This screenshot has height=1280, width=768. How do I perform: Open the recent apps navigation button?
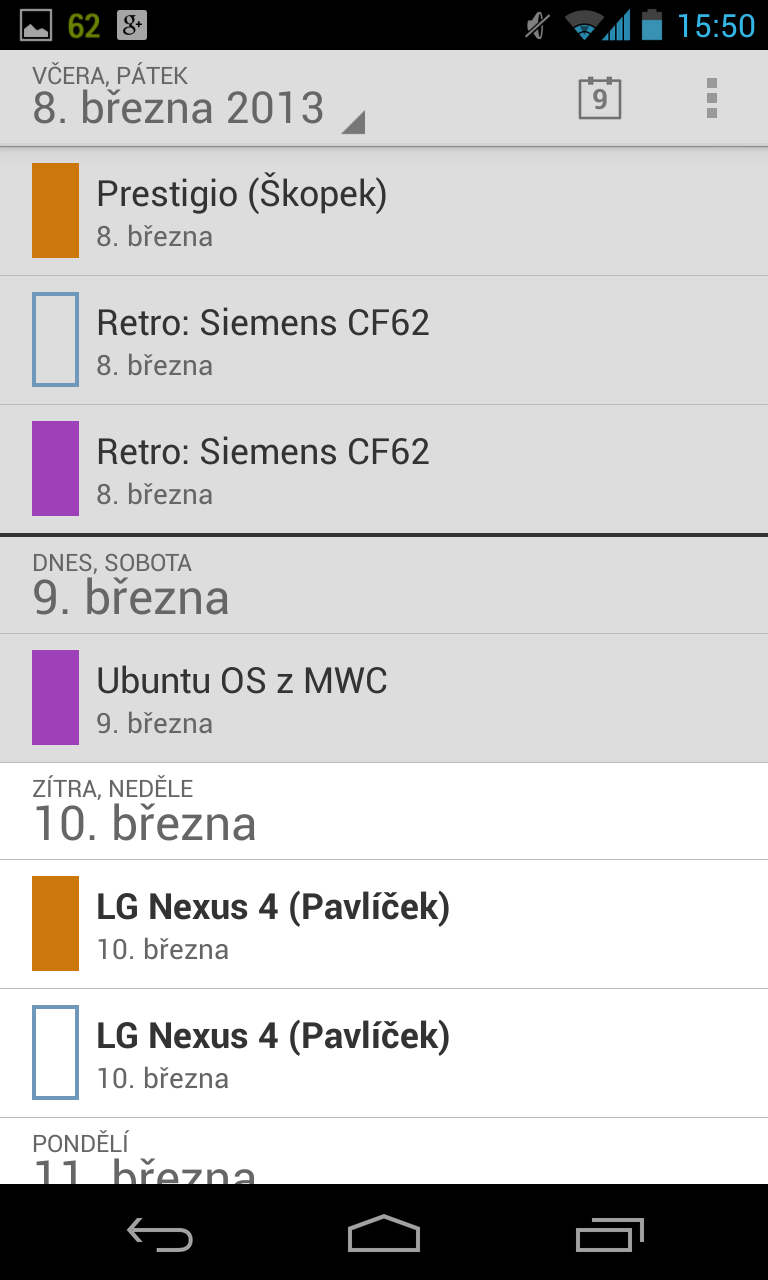[610, 1234]
